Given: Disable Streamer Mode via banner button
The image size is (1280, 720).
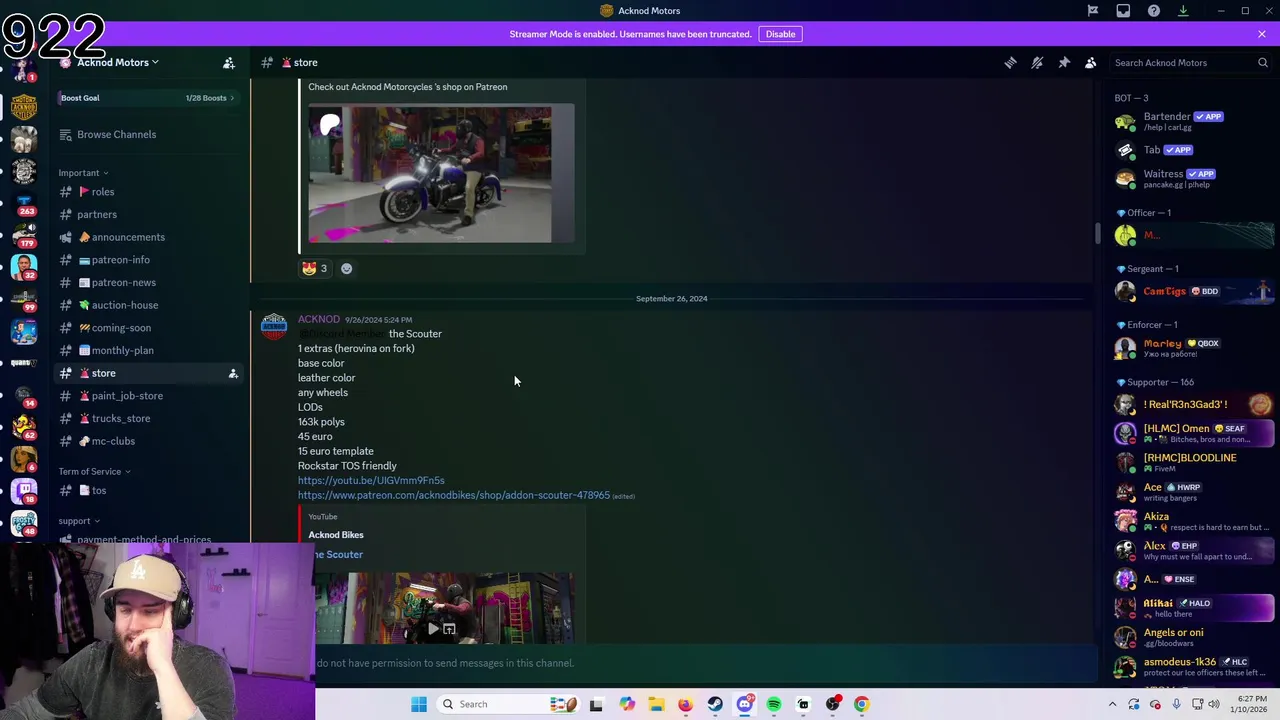Looking at the screenshot, I should pos(780,34).
